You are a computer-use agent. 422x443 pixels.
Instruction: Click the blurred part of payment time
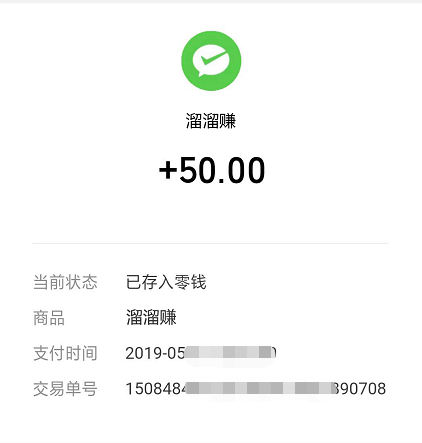[230, 353]
